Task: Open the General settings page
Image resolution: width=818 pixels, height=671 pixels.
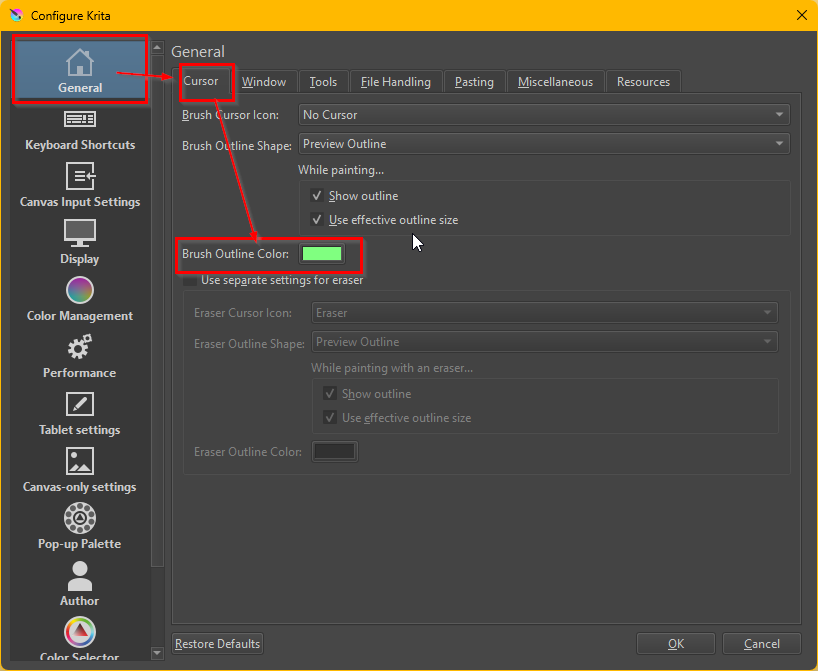Action: tap(80, 70)
